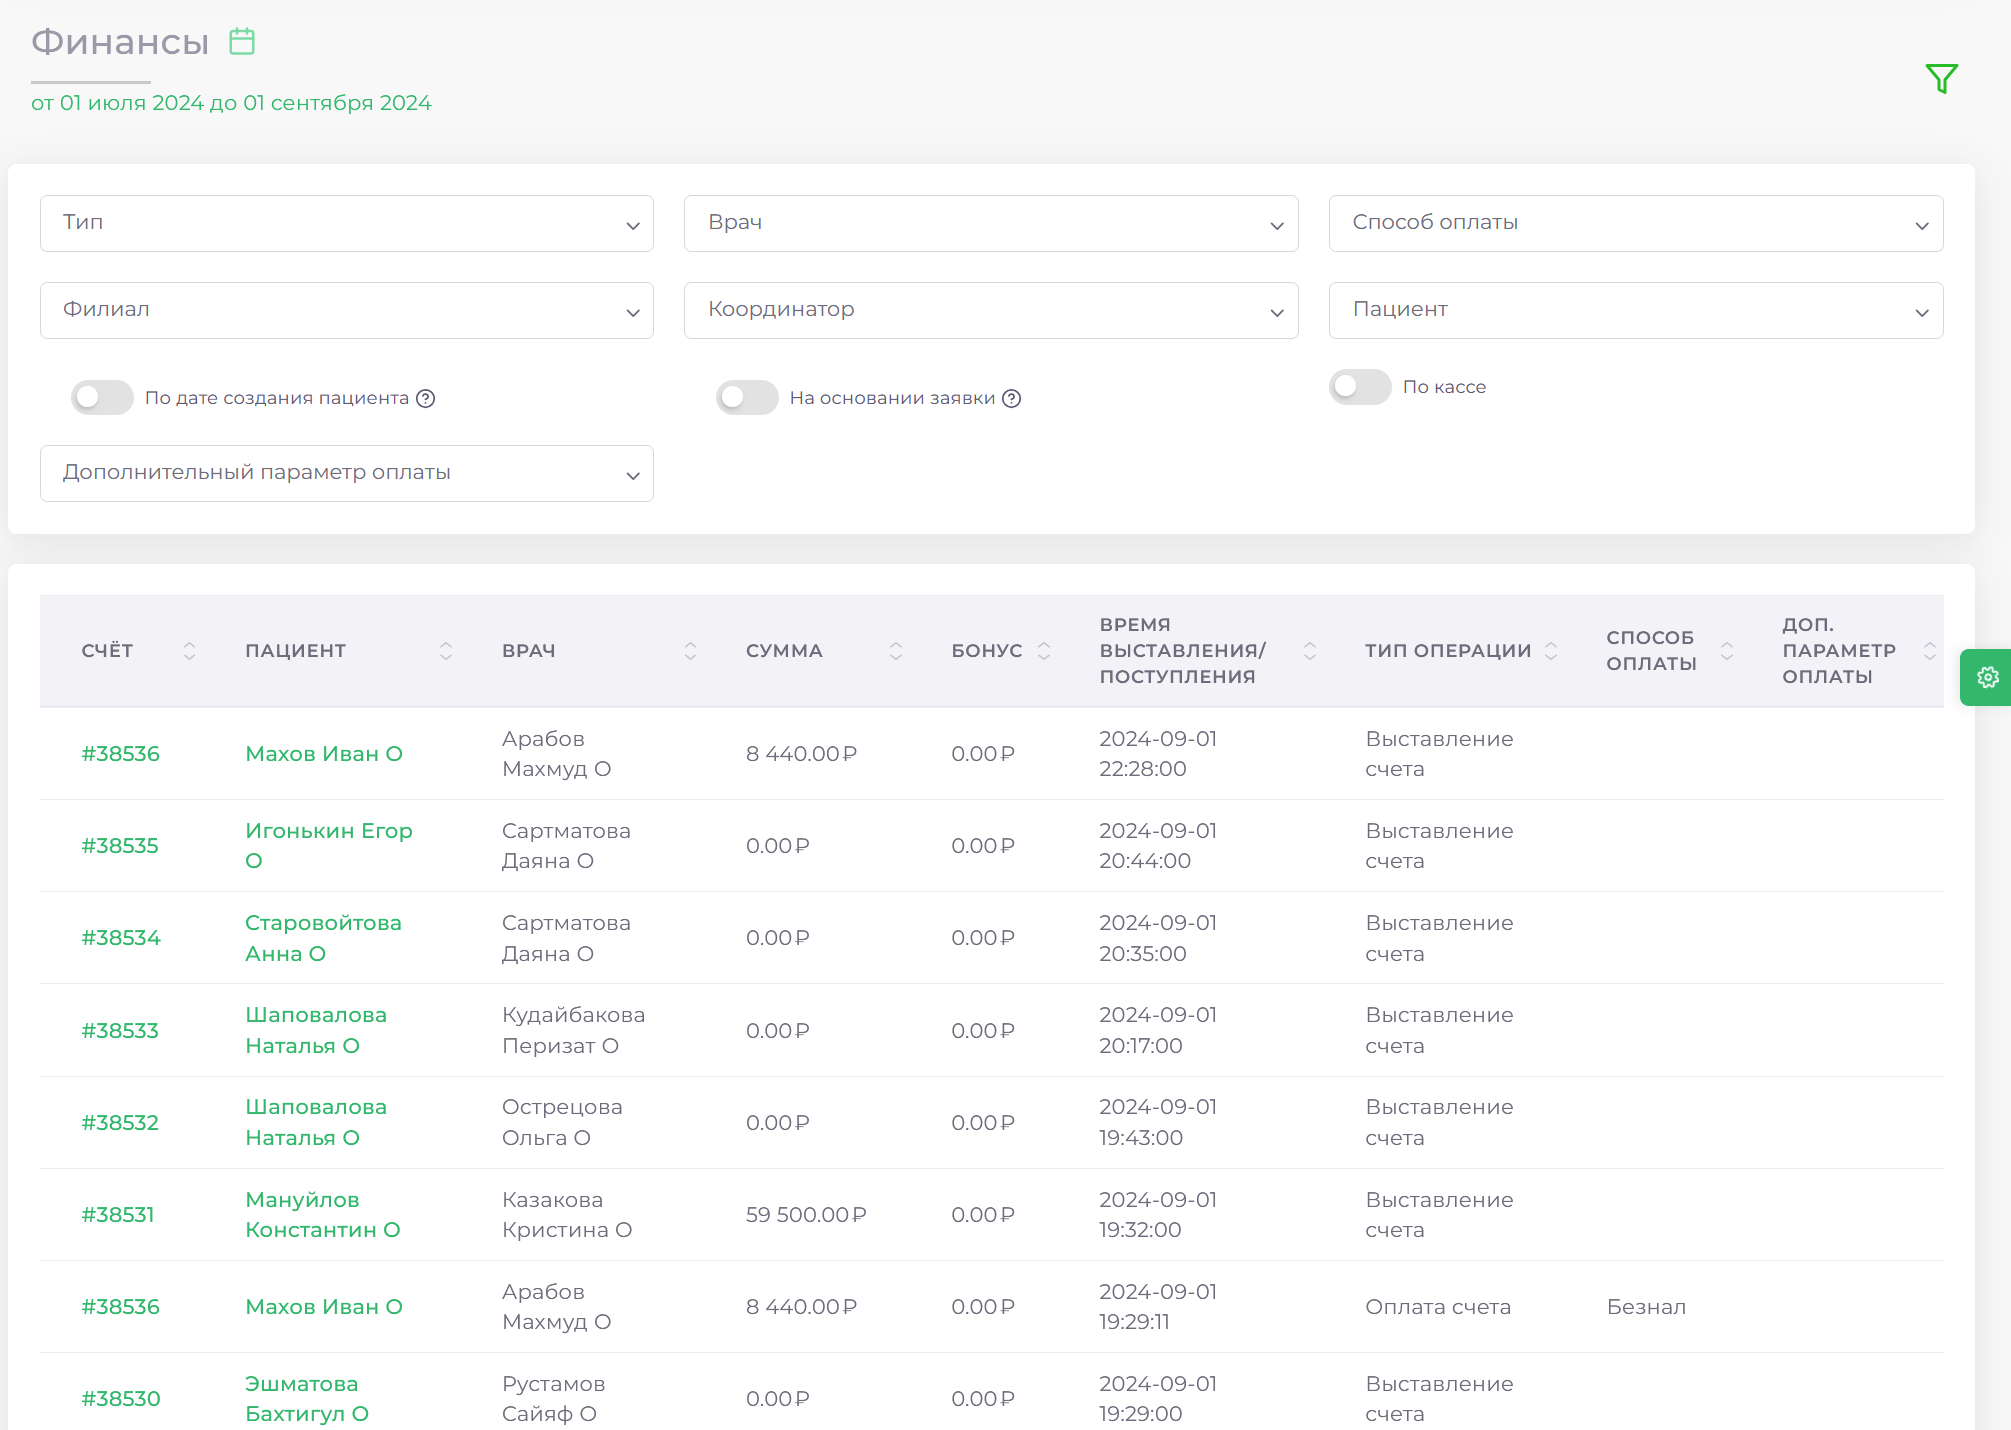Select timestamp 2024-09-01 19:29:11 cell
The height and width of the screenshot is (1430, 2011).
[1158, 1307]
